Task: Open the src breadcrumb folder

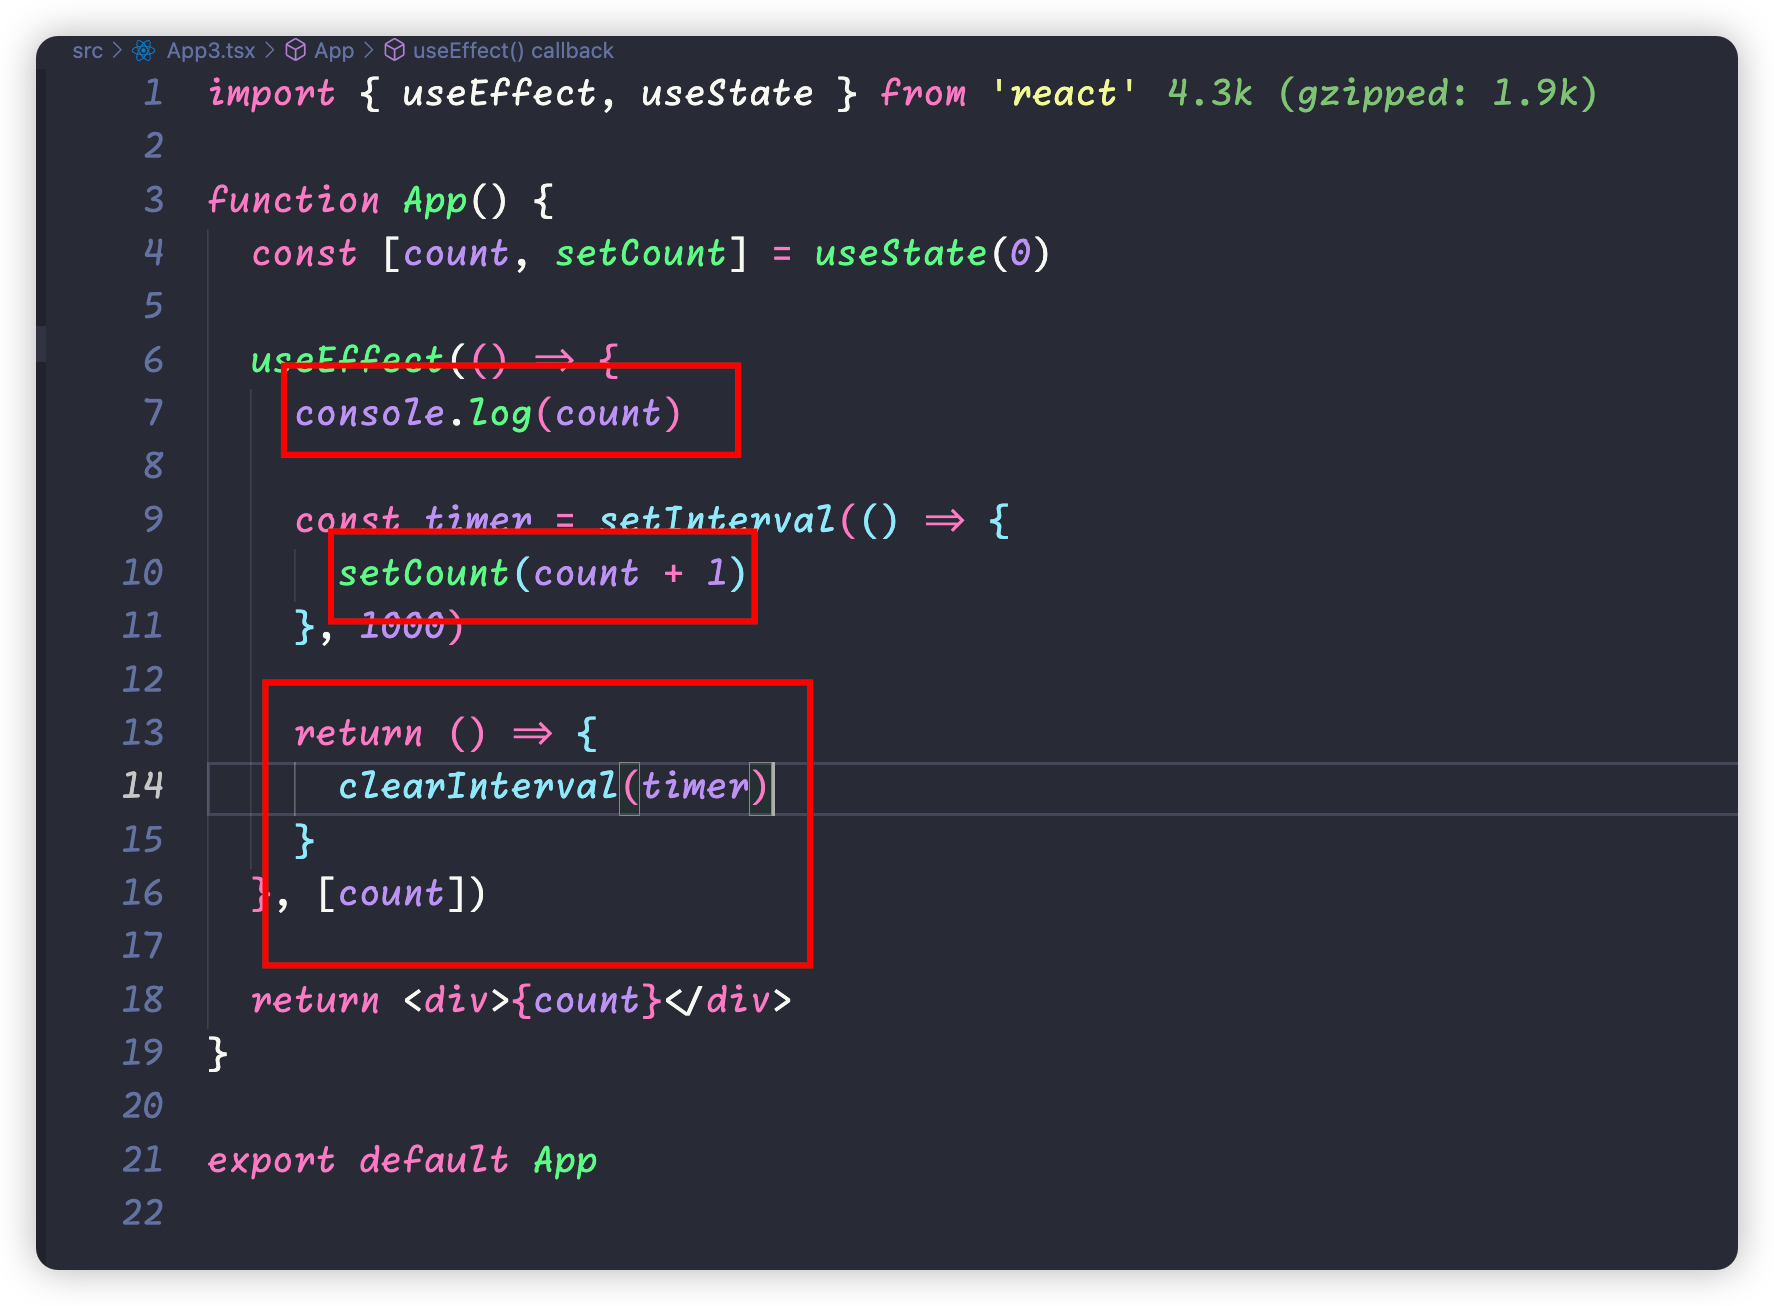Action: (x=87, y=51)
